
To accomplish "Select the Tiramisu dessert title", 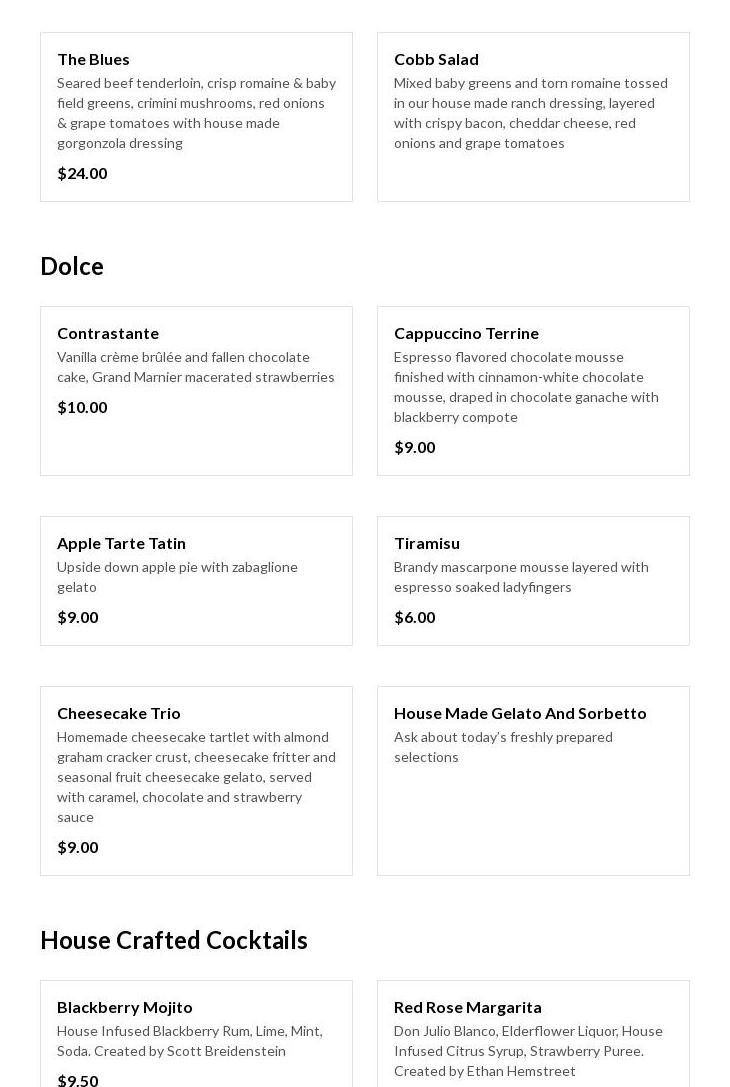I will (x=427, y=543).
